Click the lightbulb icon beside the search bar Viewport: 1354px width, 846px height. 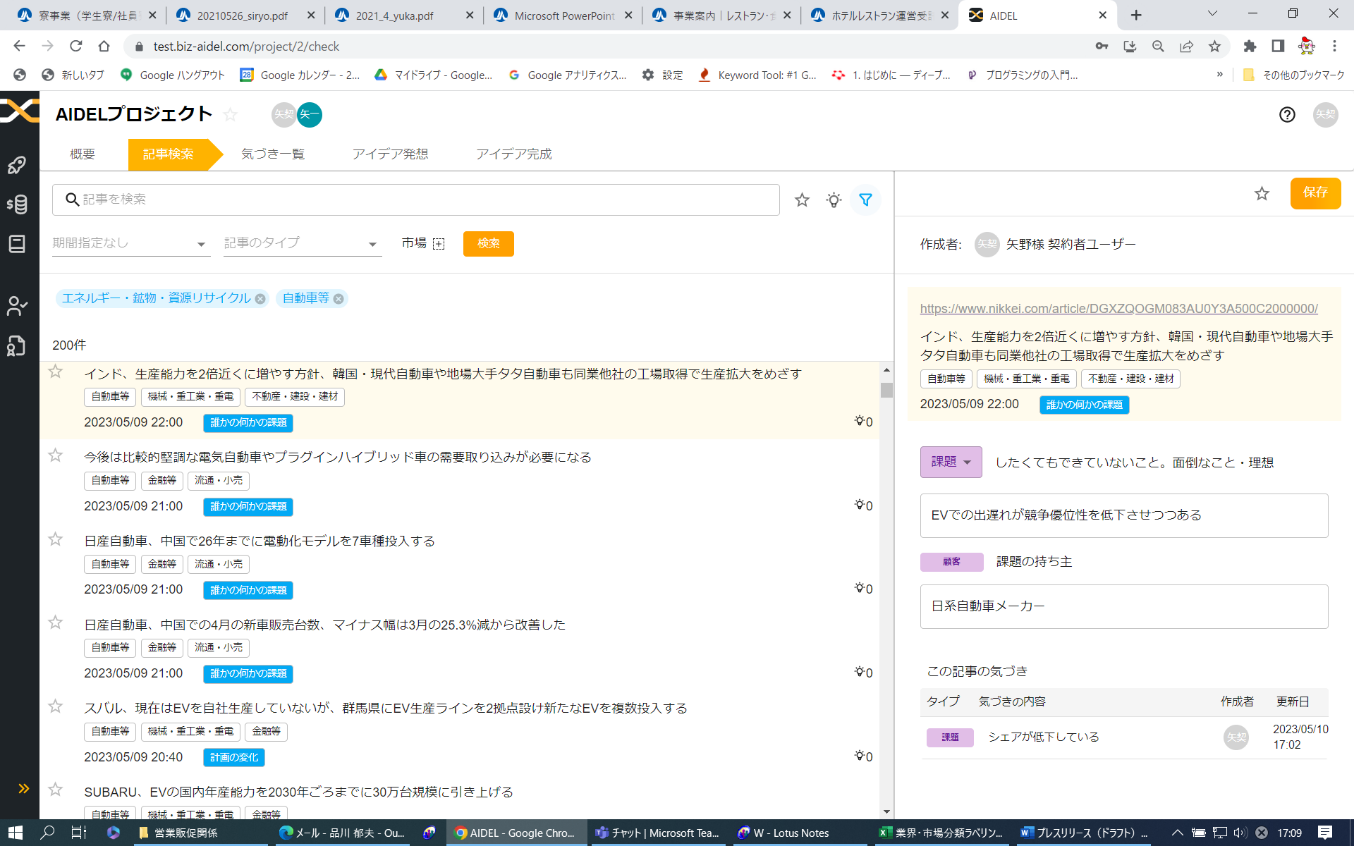(x=833, y=199)
